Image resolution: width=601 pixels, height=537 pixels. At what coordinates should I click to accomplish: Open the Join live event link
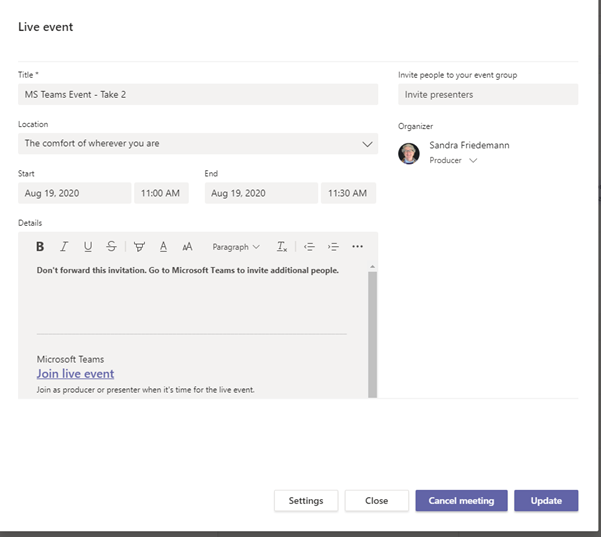point(75,374)
